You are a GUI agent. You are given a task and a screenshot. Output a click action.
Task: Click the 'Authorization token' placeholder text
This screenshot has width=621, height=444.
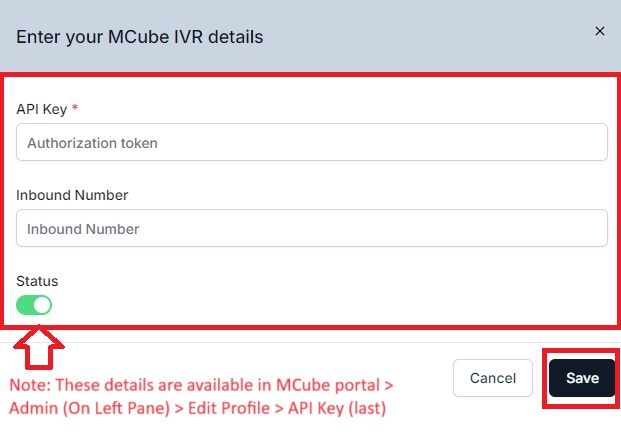pyautogui.click(x=92, y=143)
